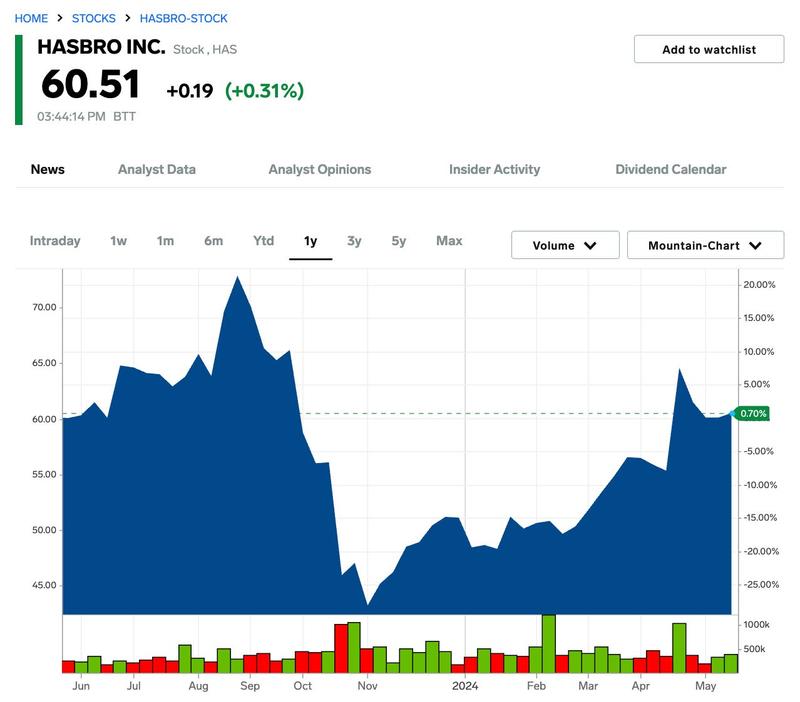Click the 03:44:14 PM timestamp
Image resolution: width=800 pixels, height=702 pixels.
pos(71,117)
